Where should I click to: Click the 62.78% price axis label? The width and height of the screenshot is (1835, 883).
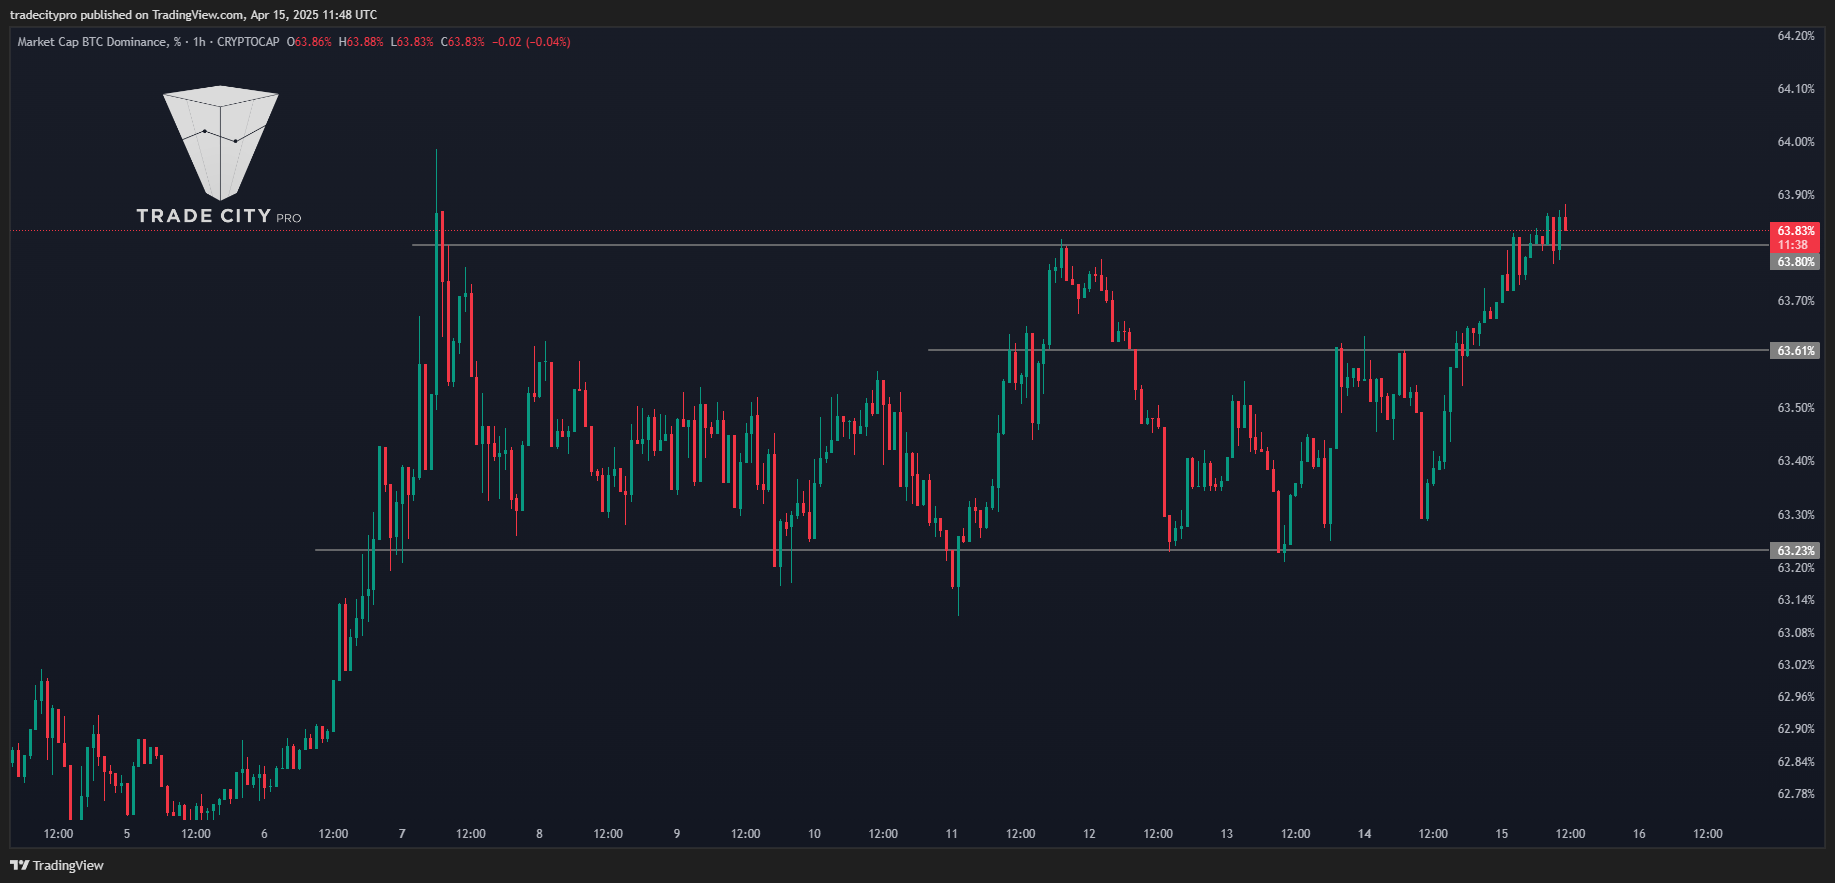click(x=1795, y=794)
